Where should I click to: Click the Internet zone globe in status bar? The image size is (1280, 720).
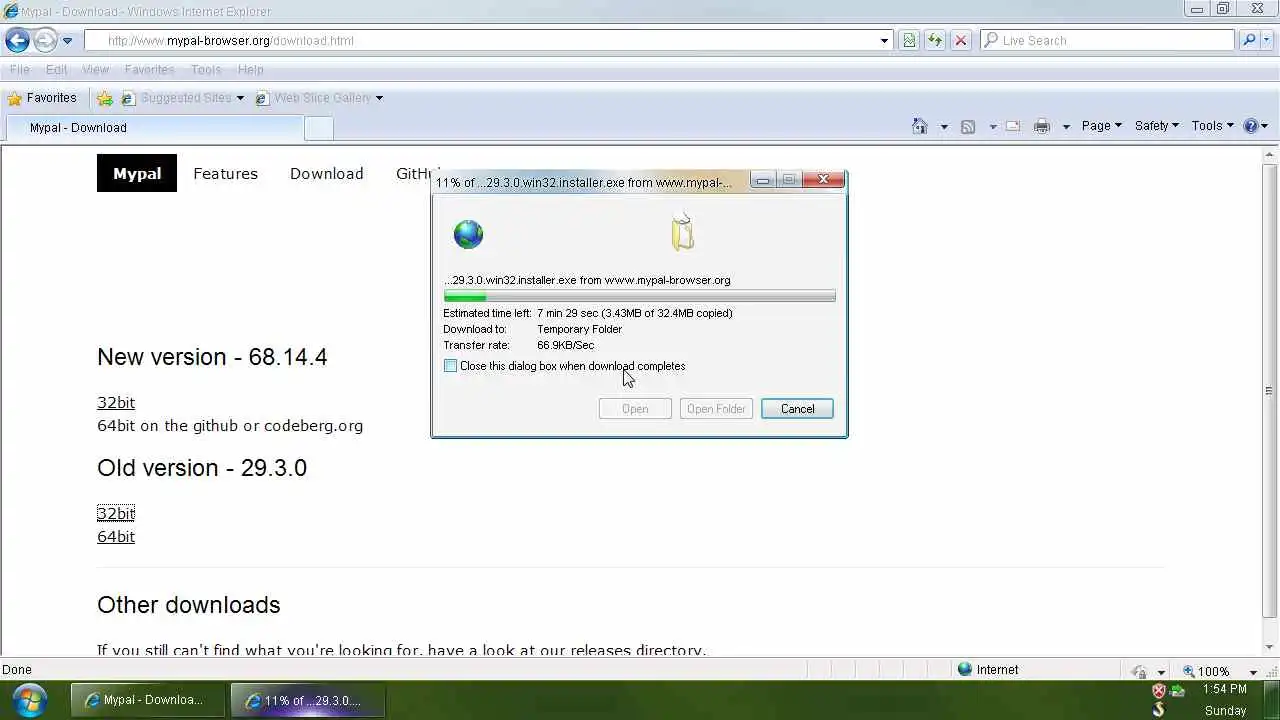coord(965,670)
